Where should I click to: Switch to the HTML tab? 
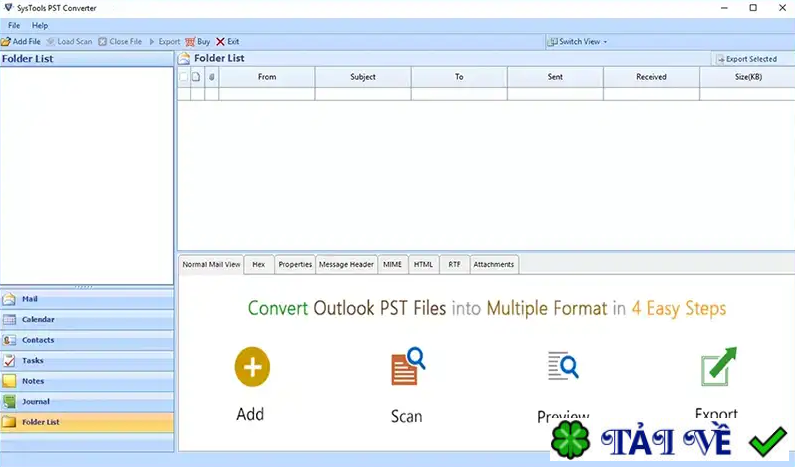click(423, 265)
